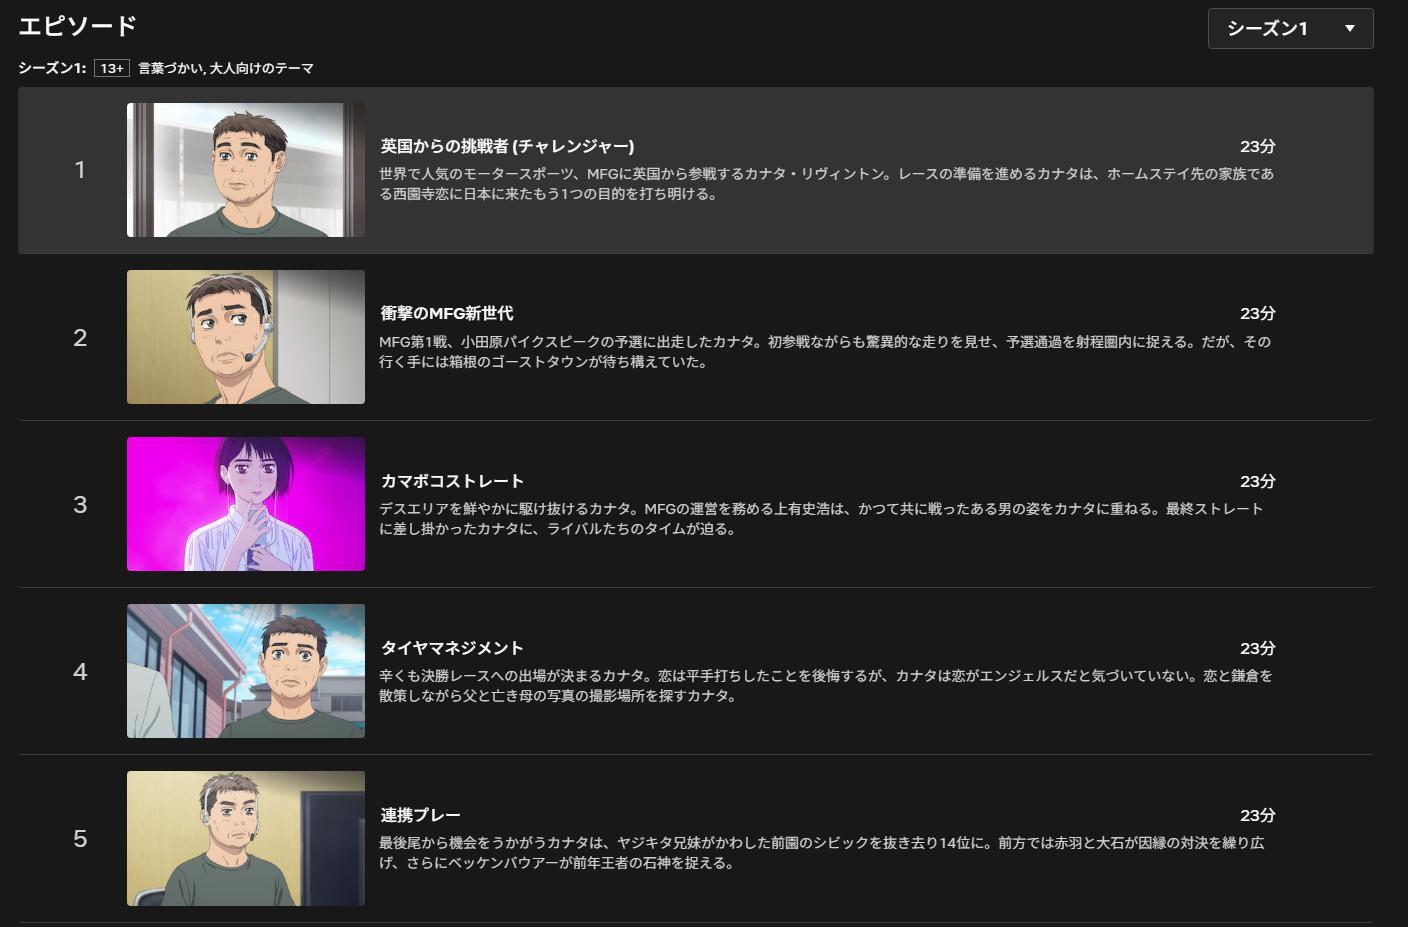
Task: Click the dropdown arrow beside シーズン1
Action: tap(1349, 28)
